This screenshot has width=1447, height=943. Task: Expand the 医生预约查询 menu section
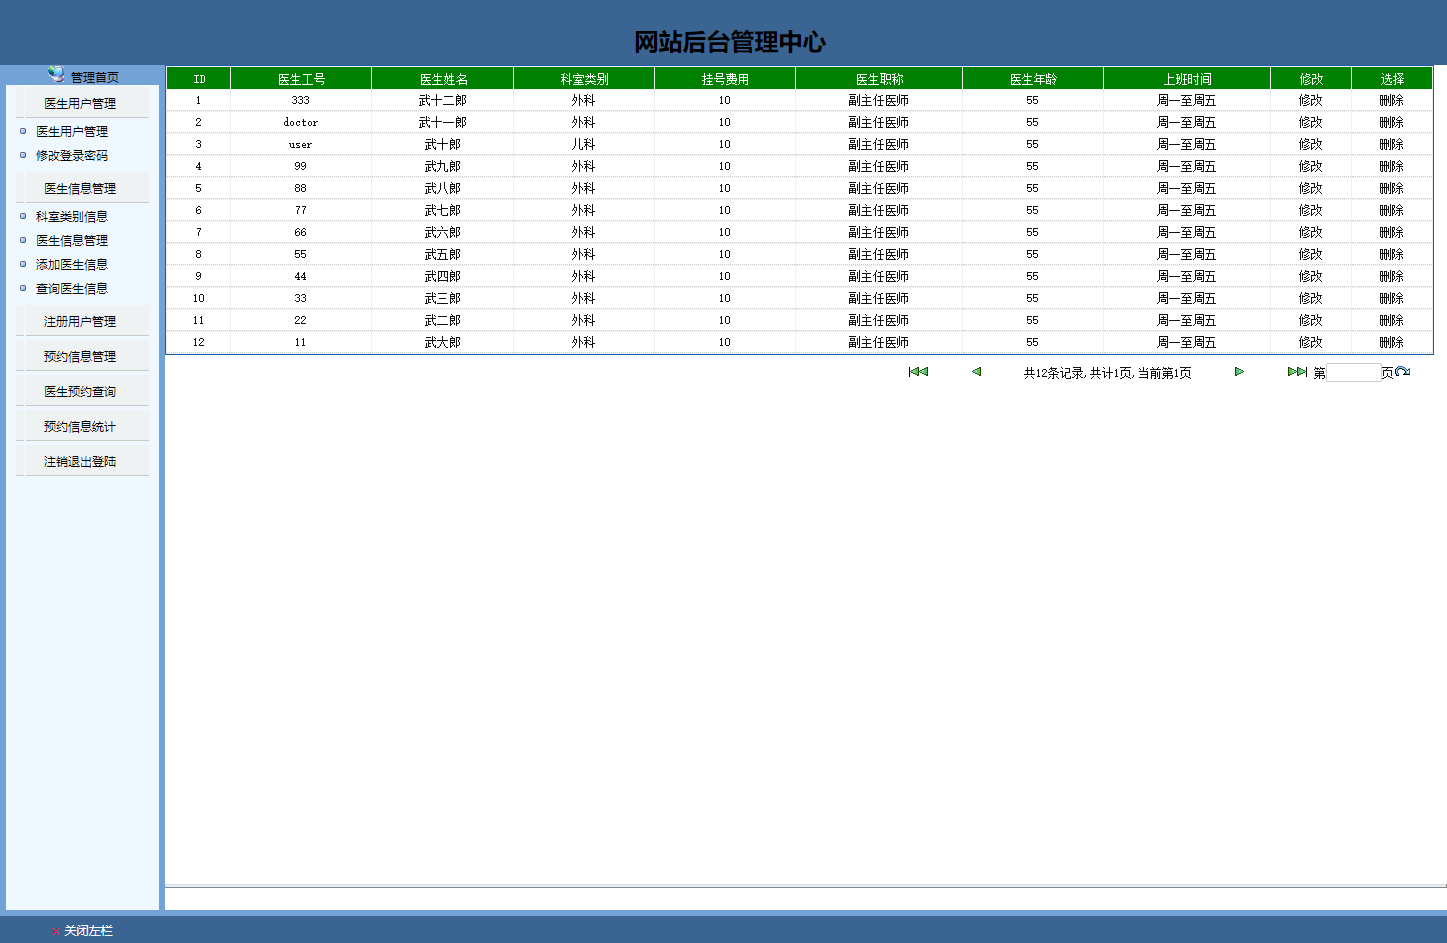click(80, 391)
